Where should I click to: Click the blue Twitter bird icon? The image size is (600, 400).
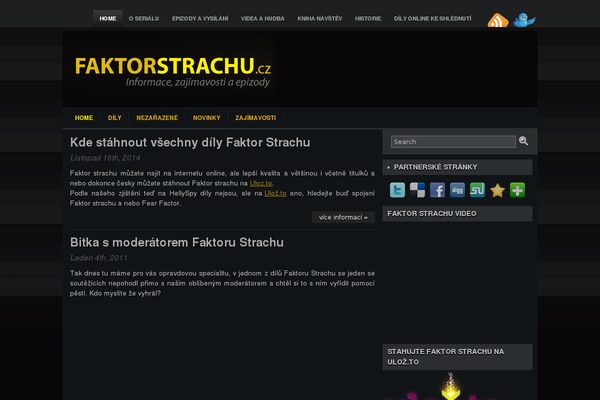pos(524,20)
